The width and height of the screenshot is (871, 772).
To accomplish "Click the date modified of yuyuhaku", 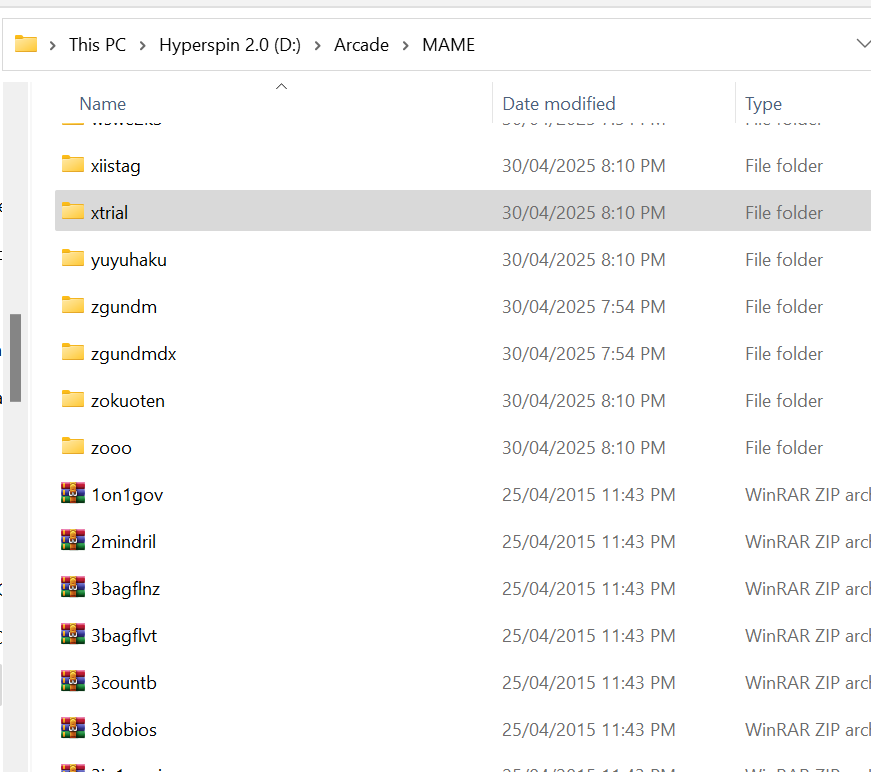I will 584,260.
